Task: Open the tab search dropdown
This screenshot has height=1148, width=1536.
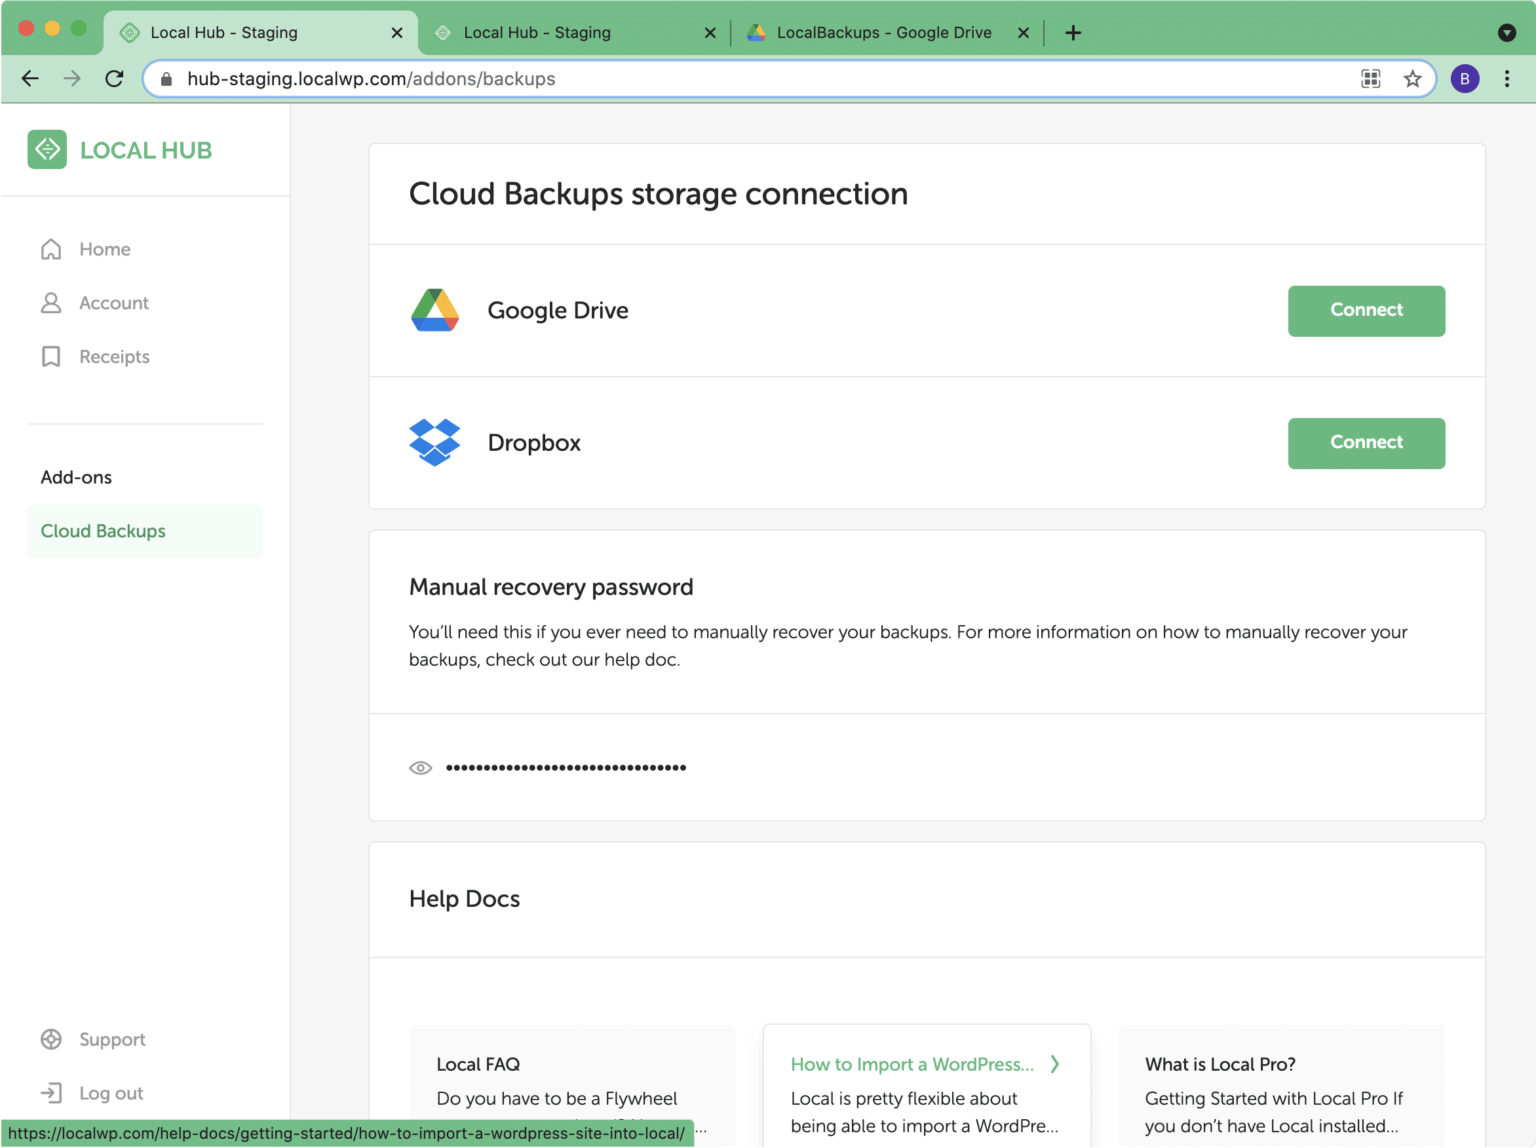Action: tap(1506, 32)
